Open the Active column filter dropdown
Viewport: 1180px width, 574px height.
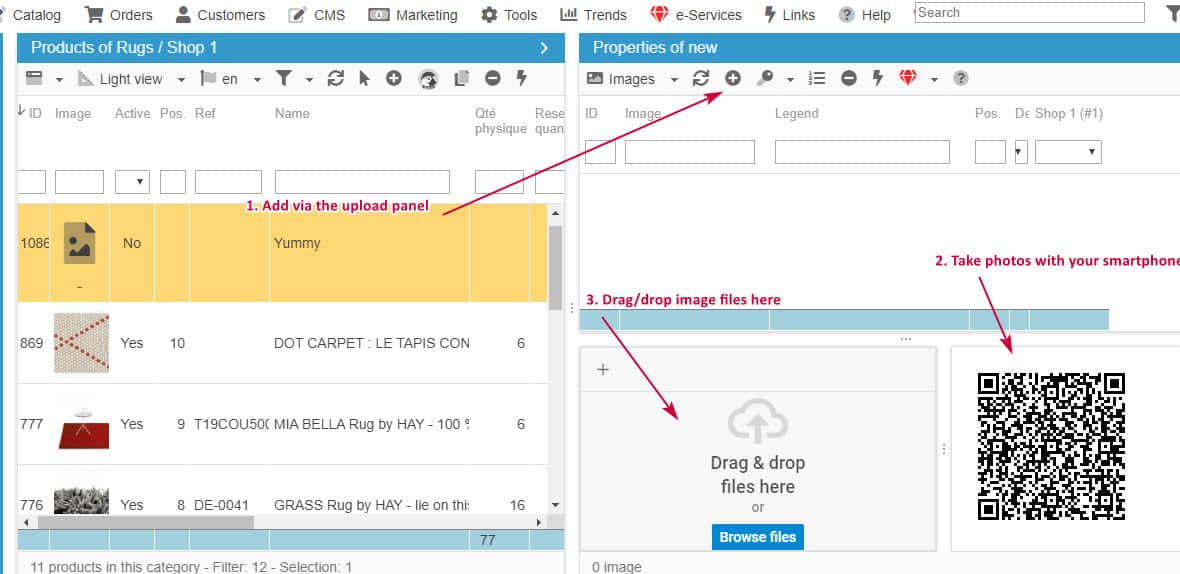132,182
